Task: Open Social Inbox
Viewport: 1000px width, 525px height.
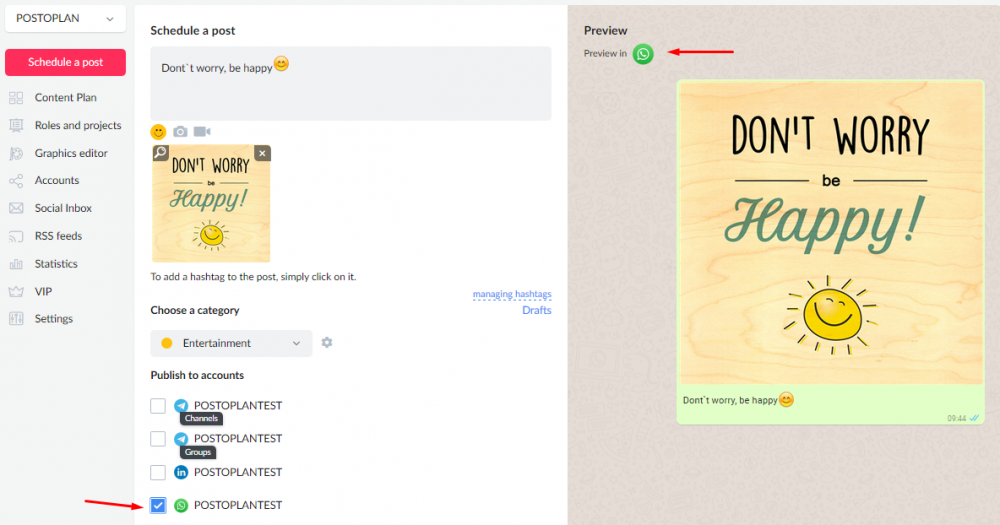Action: (x=63, y=208)
